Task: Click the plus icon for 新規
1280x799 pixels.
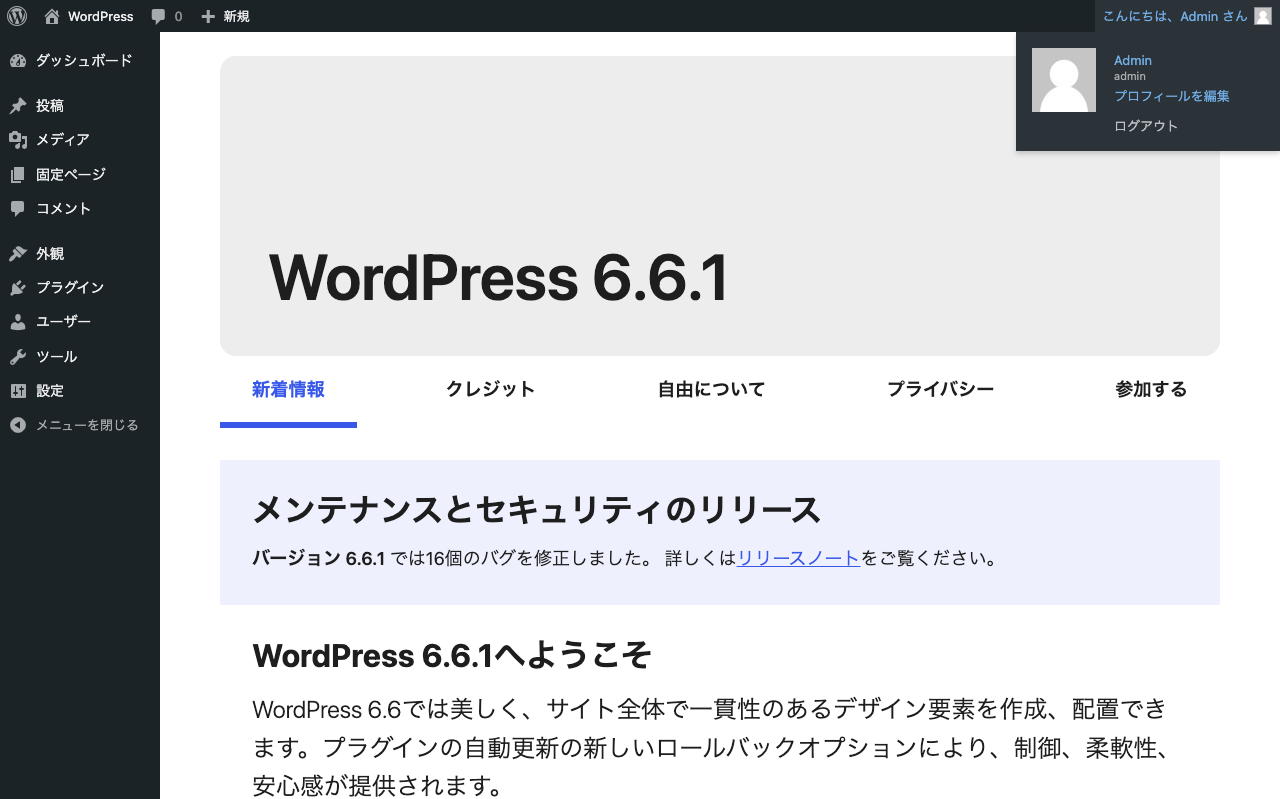Action: click(208, 16)
